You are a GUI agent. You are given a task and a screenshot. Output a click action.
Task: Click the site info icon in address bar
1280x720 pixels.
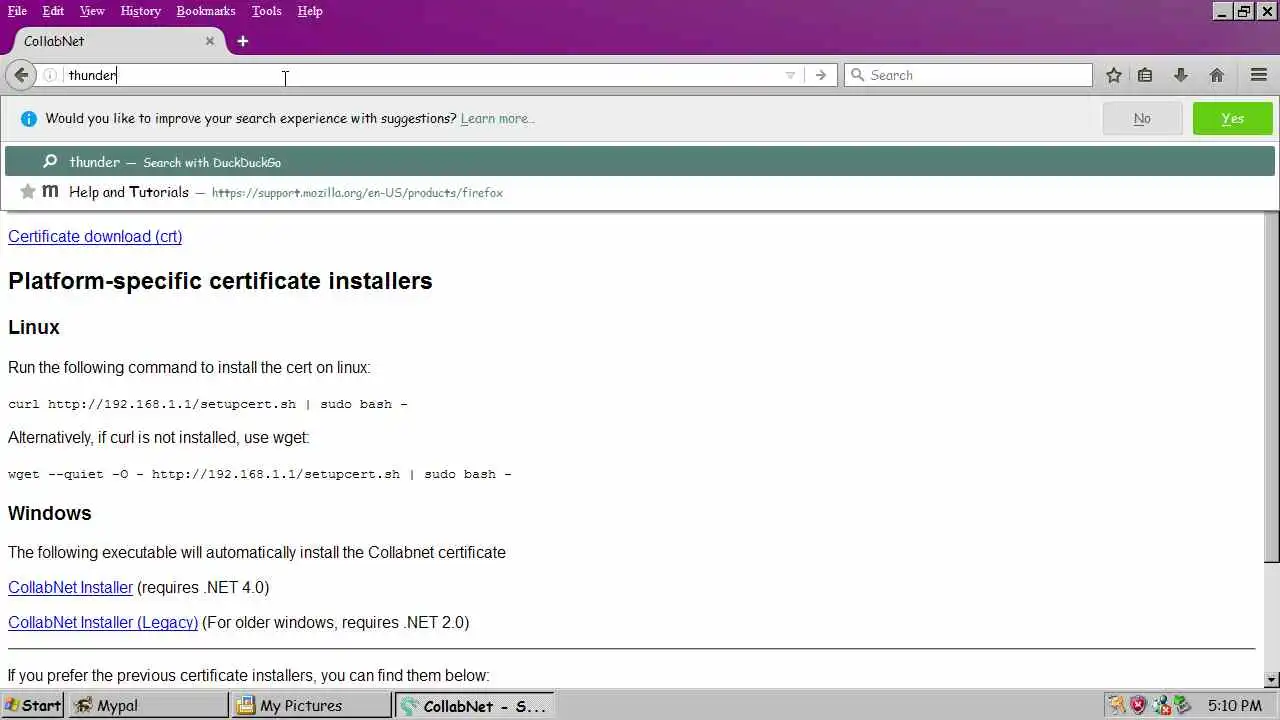[50, 75]
